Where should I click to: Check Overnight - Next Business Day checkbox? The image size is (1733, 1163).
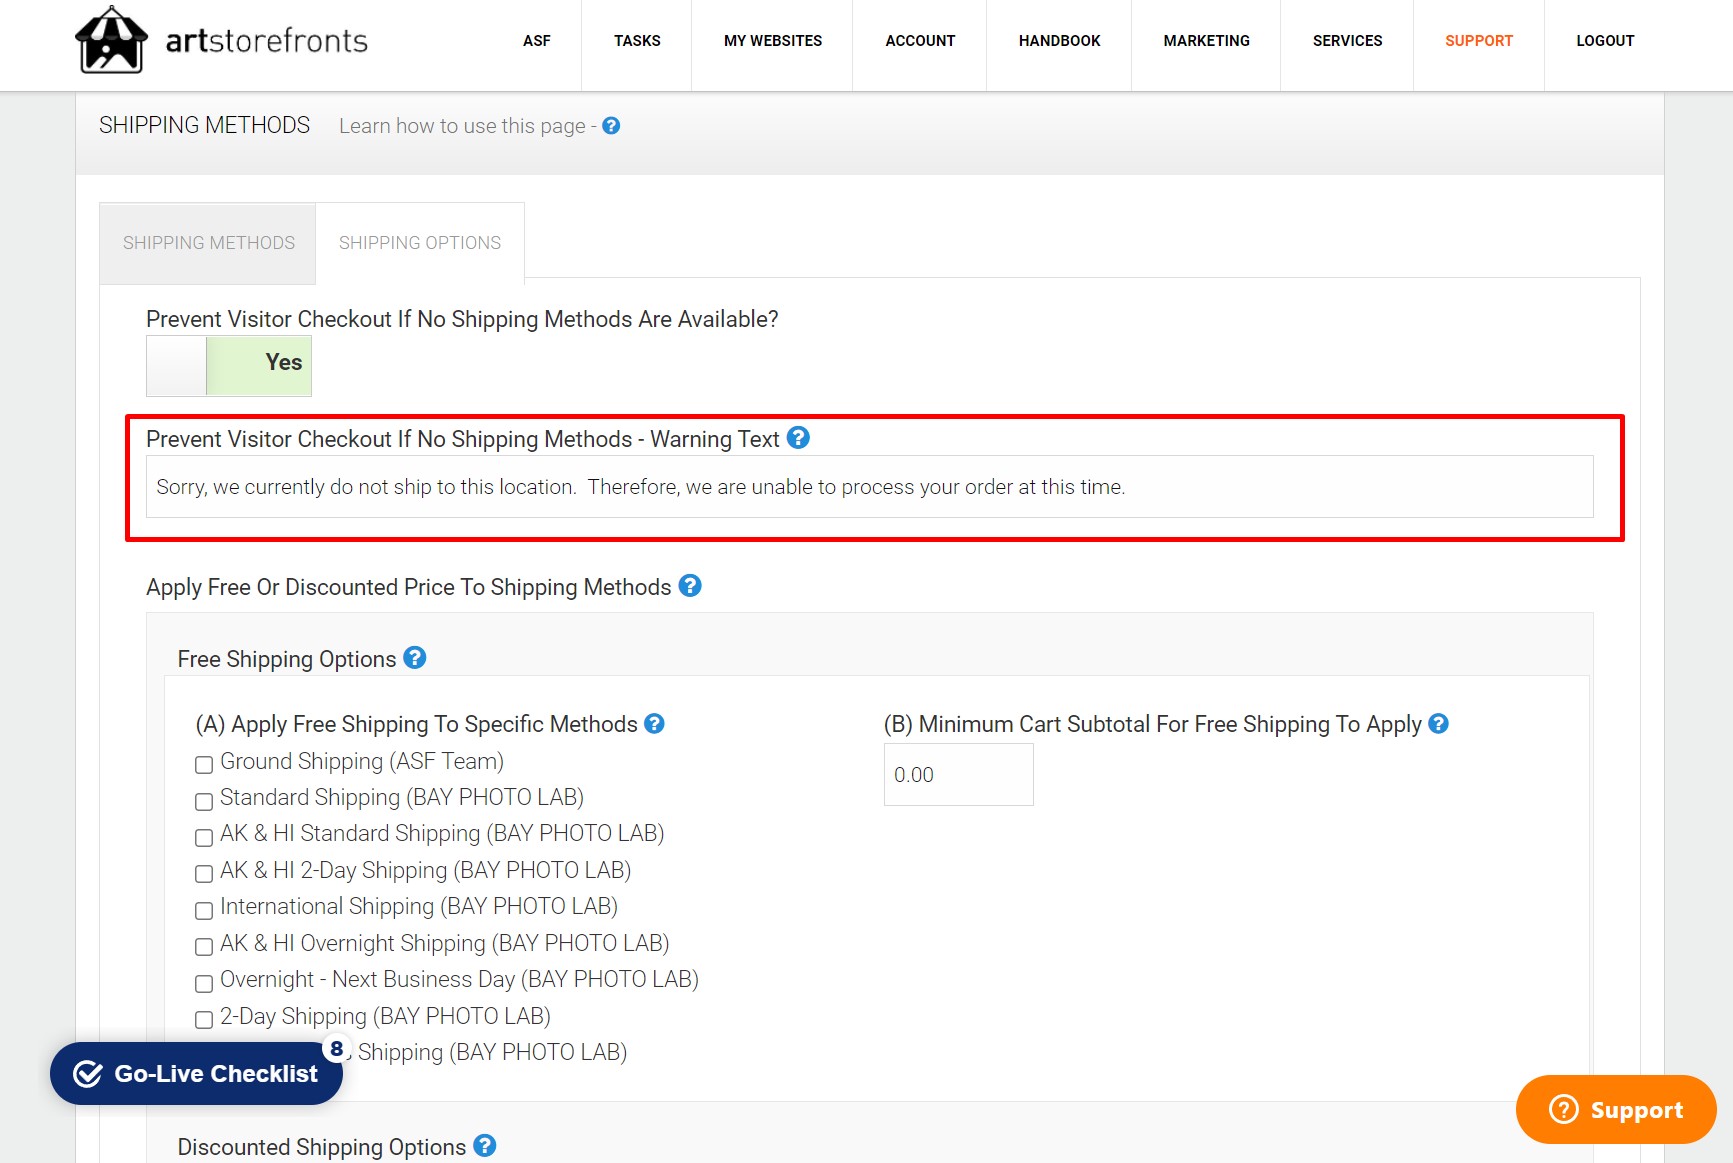pyautogui.click(x=204, y=983)
